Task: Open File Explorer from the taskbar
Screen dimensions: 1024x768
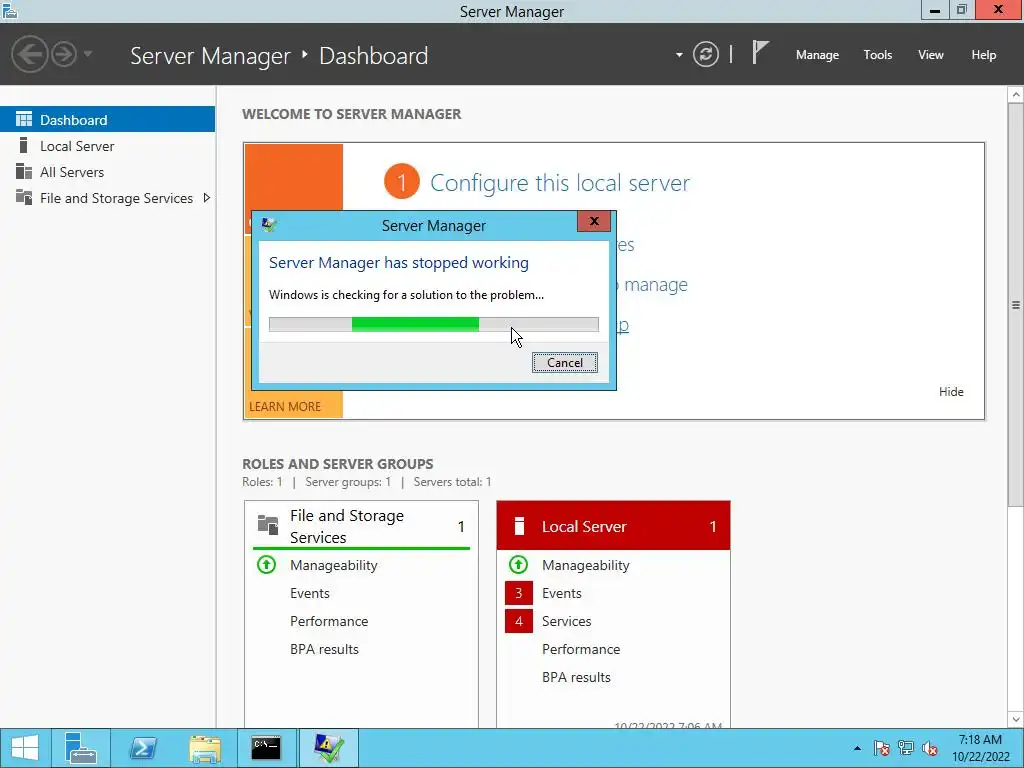Action: (x=204, y=748)
